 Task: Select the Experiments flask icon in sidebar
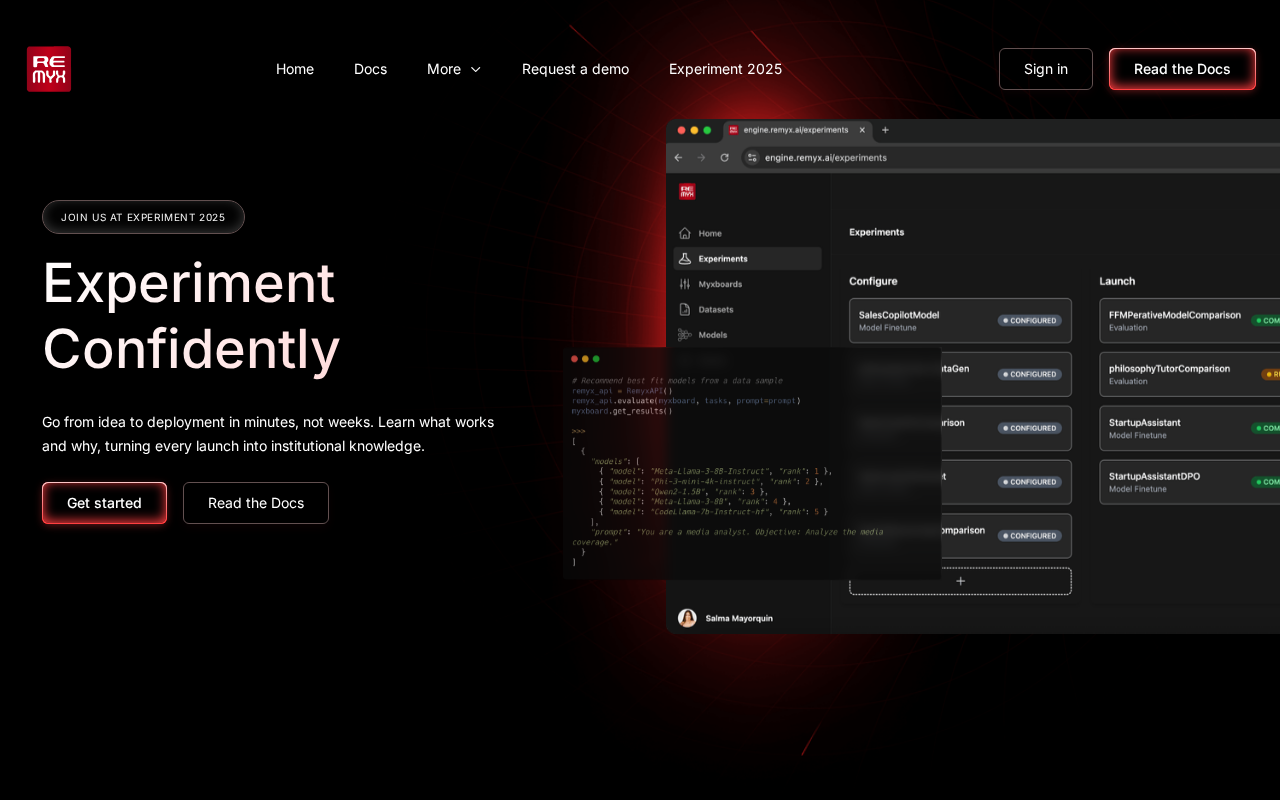[685, 259]
